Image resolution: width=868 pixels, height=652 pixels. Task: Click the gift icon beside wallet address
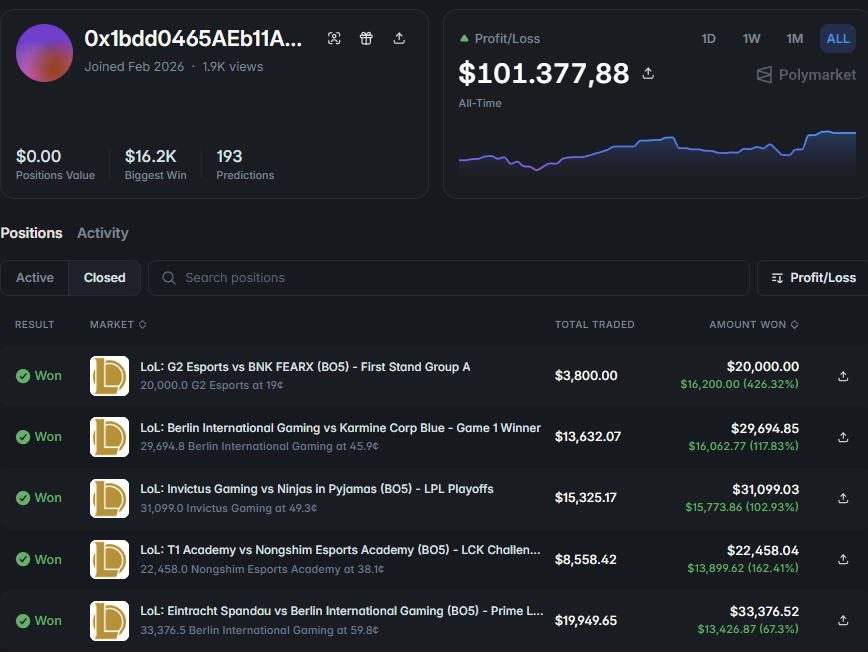click(366, 38)
